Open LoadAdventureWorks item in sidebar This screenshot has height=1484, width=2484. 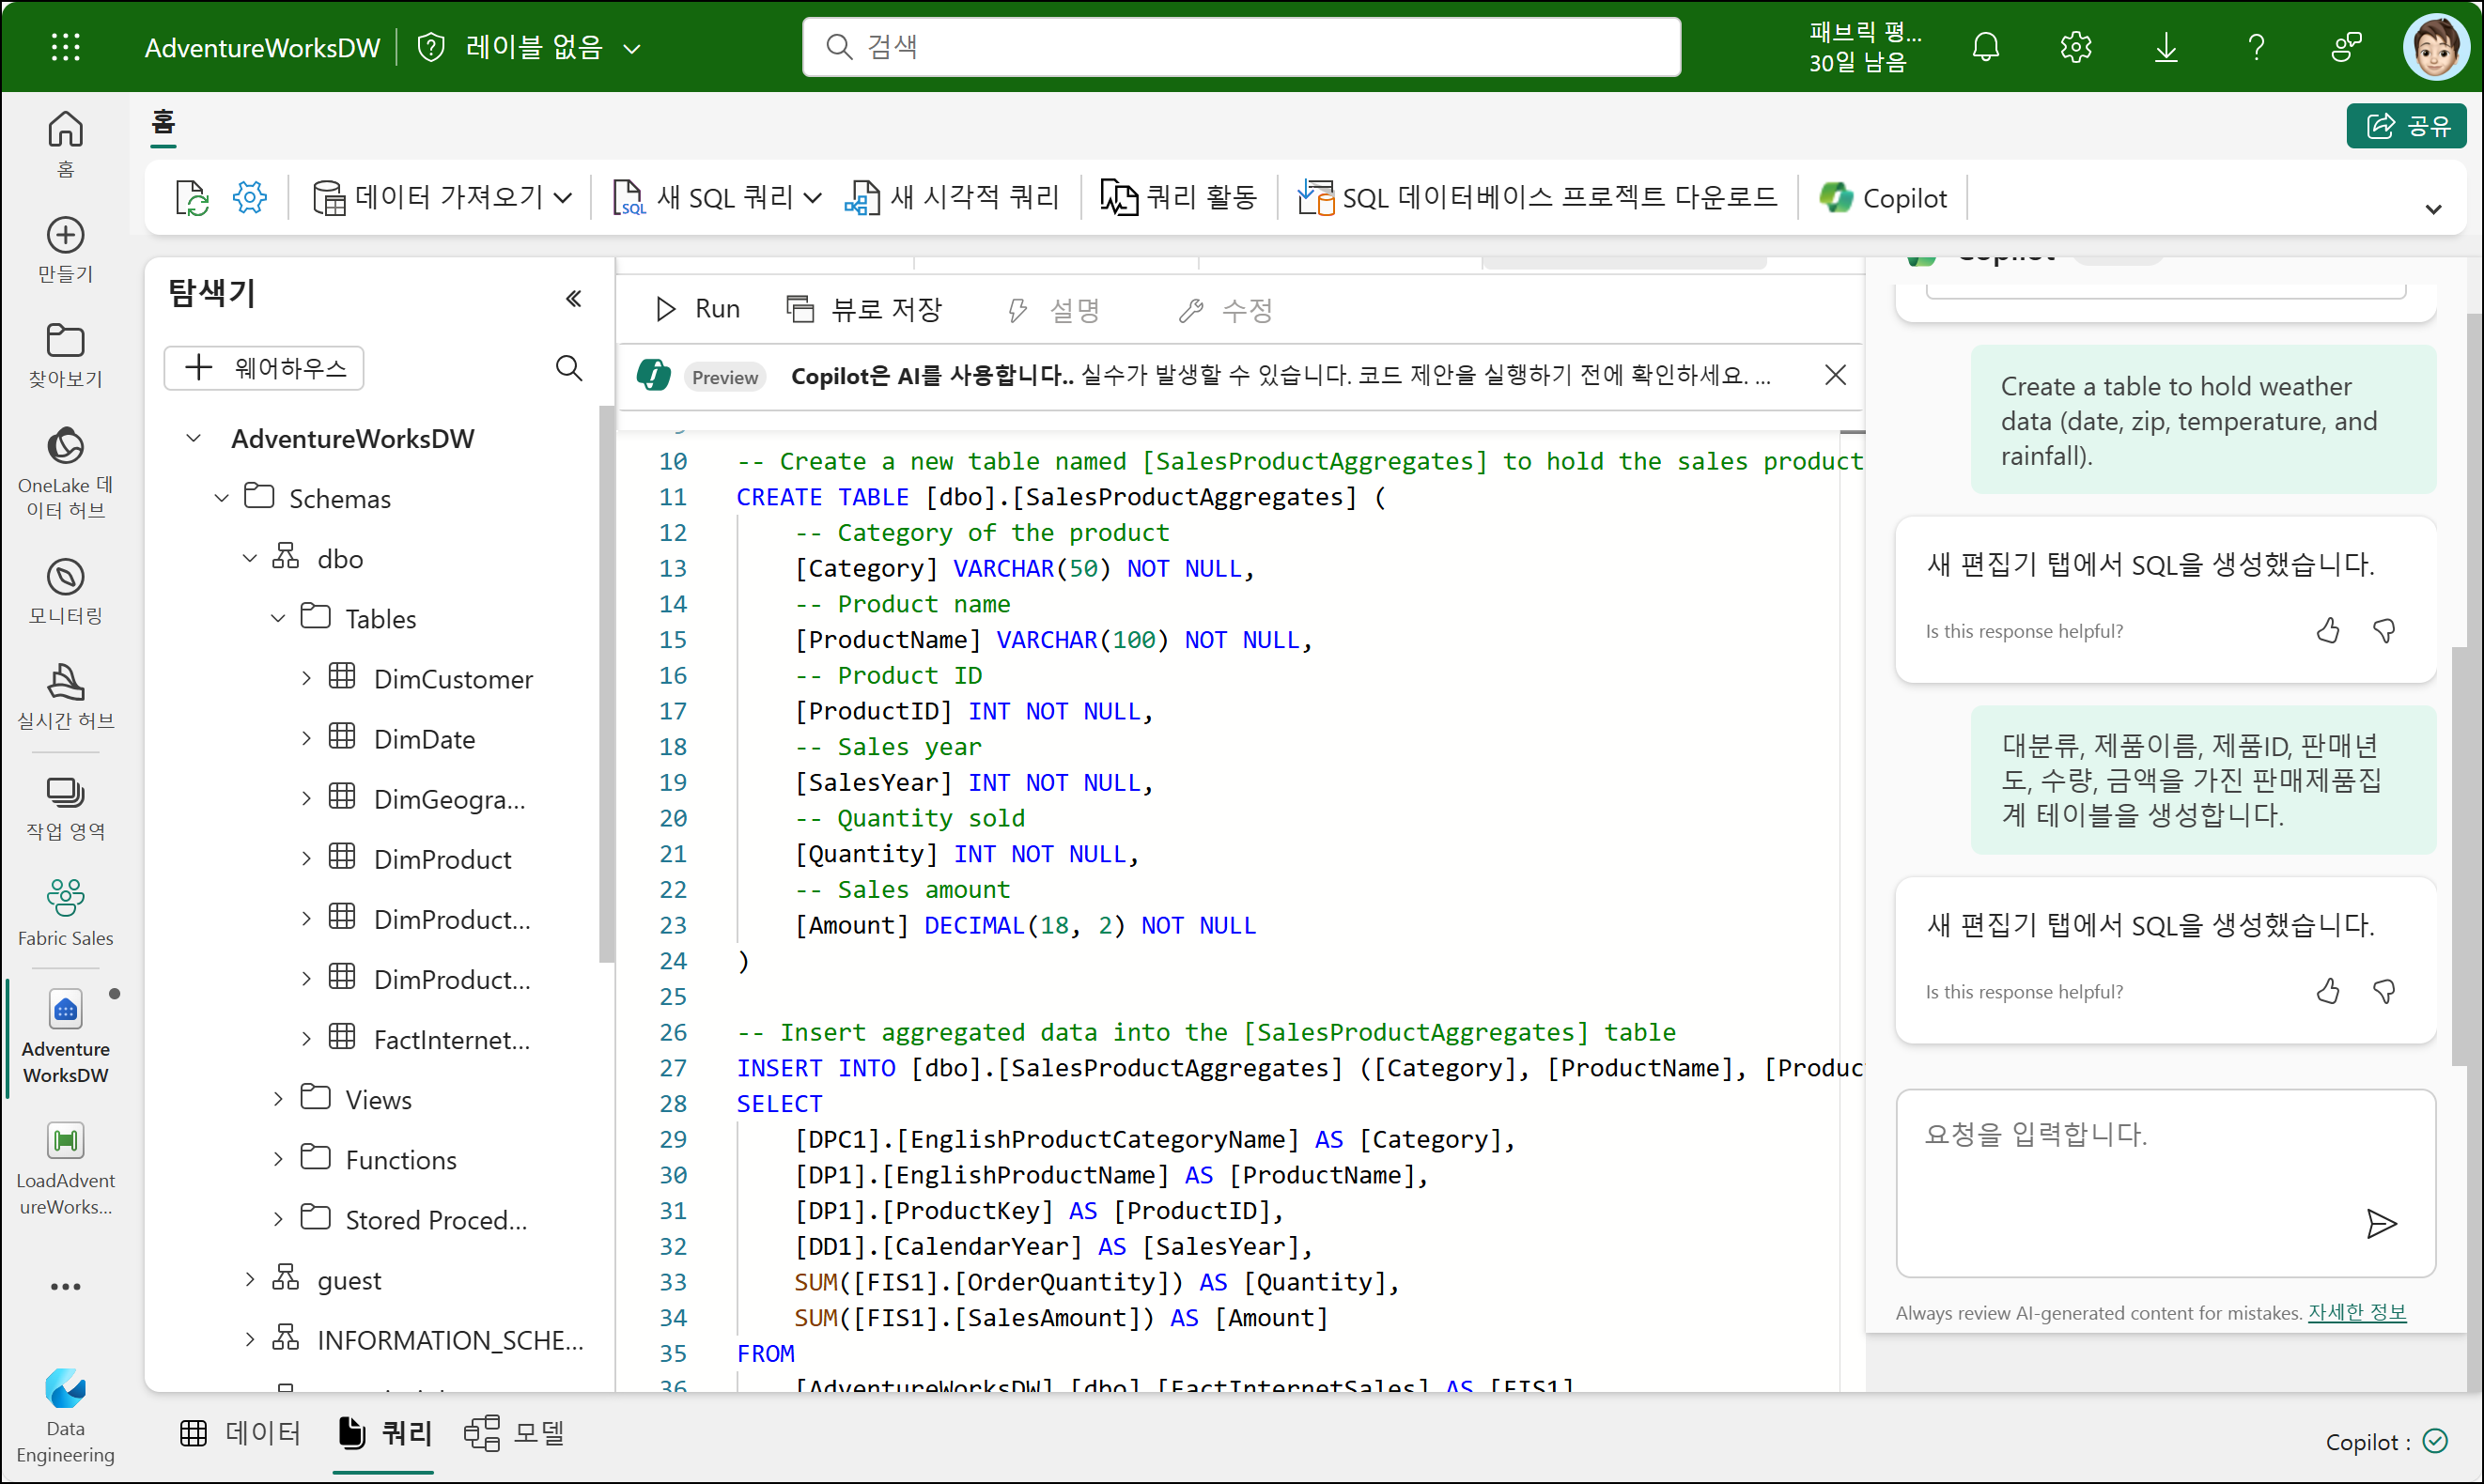(65, 1169)
